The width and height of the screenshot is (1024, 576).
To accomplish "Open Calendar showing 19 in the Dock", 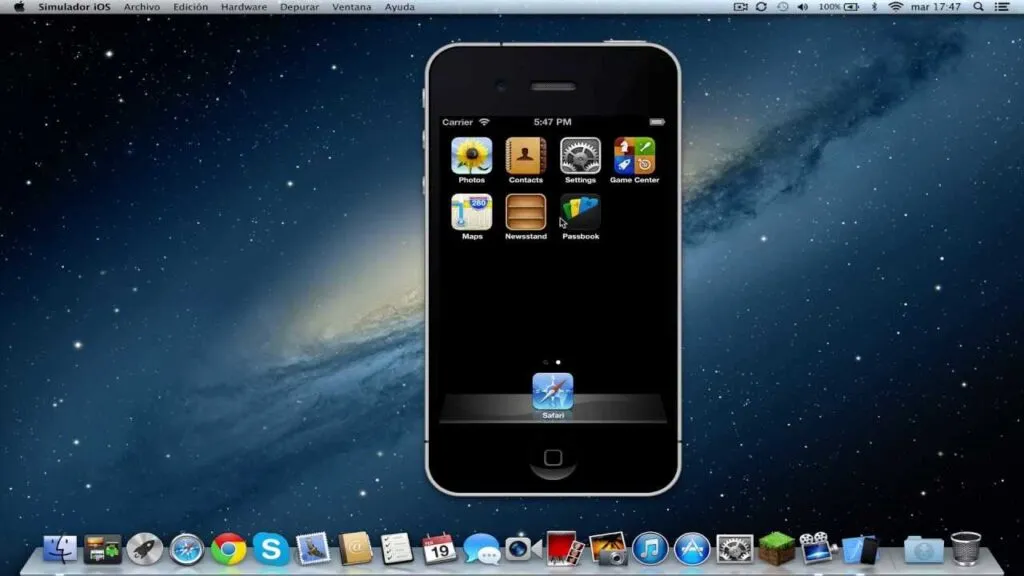I will 439,549.
